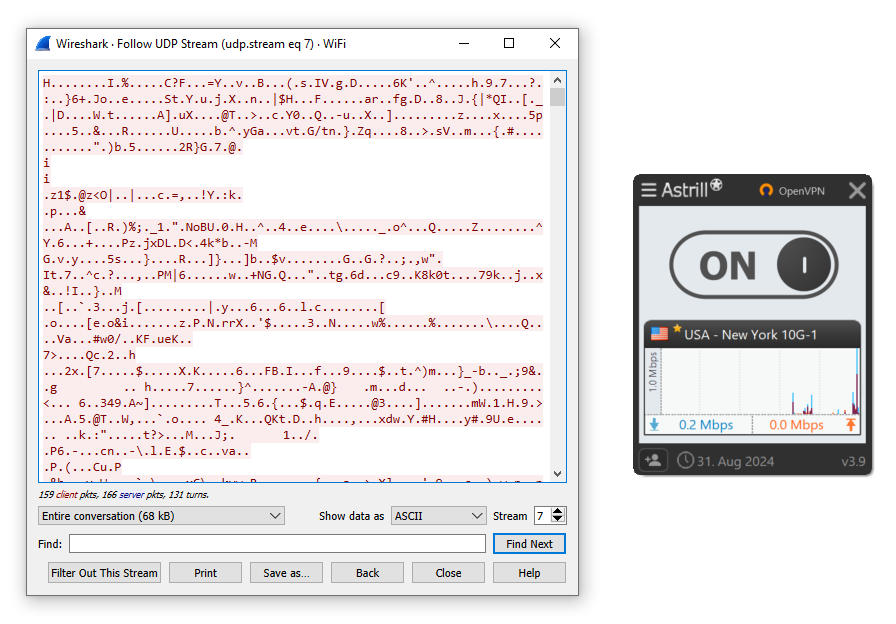
Task: Click the download speed arrow icon
Action: pos(654,425)
